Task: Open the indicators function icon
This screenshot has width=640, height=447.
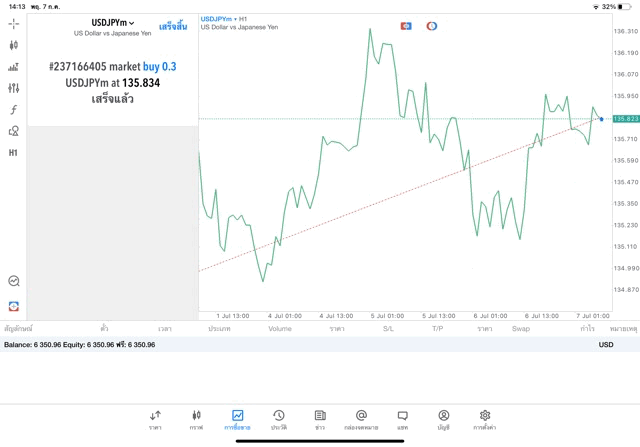Action: (x=13, y=109)
